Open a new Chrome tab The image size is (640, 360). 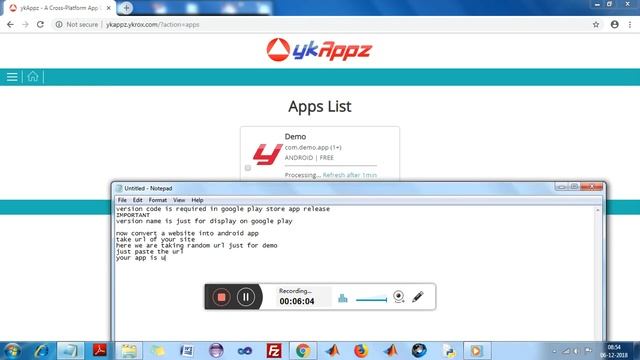tap(127, 8)
